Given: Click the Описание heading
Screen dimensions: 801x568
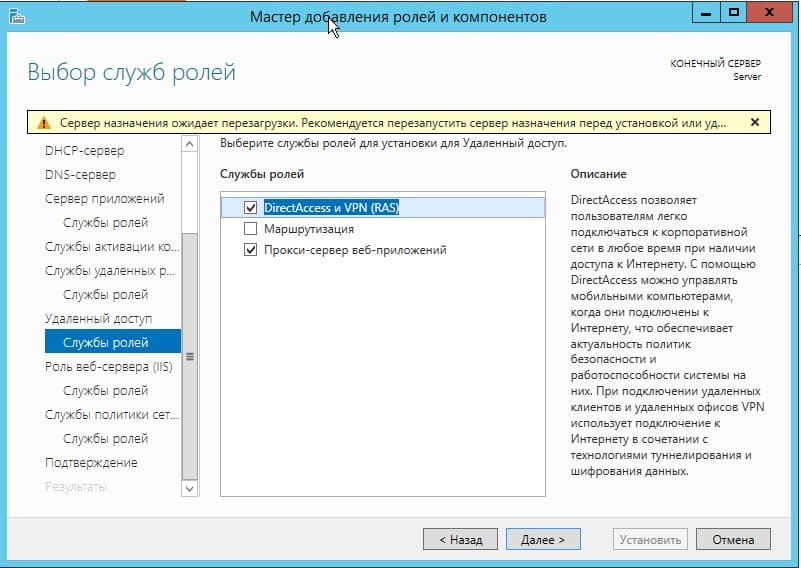Looking at the screenshot, I should (x=598, y=174).
